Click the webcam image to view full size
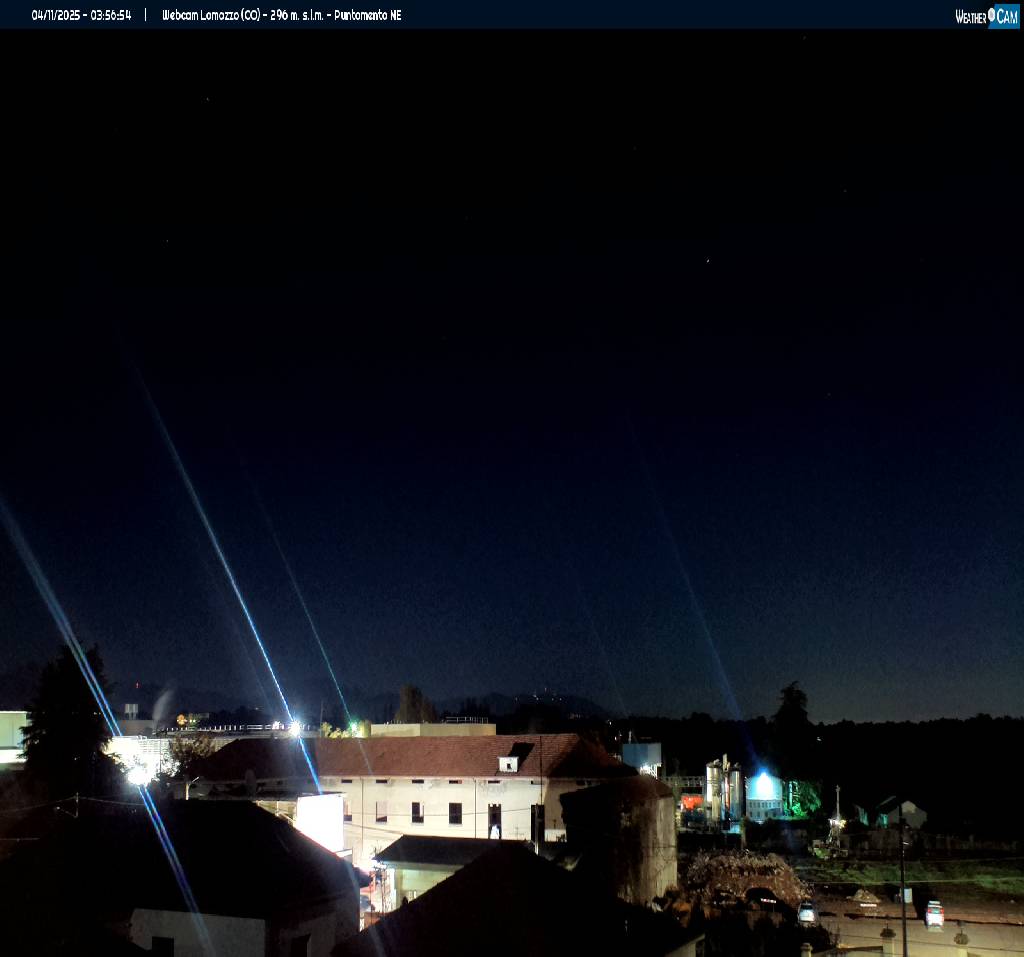The height and width of the screenshot is (957, 1024). [512, 490]
